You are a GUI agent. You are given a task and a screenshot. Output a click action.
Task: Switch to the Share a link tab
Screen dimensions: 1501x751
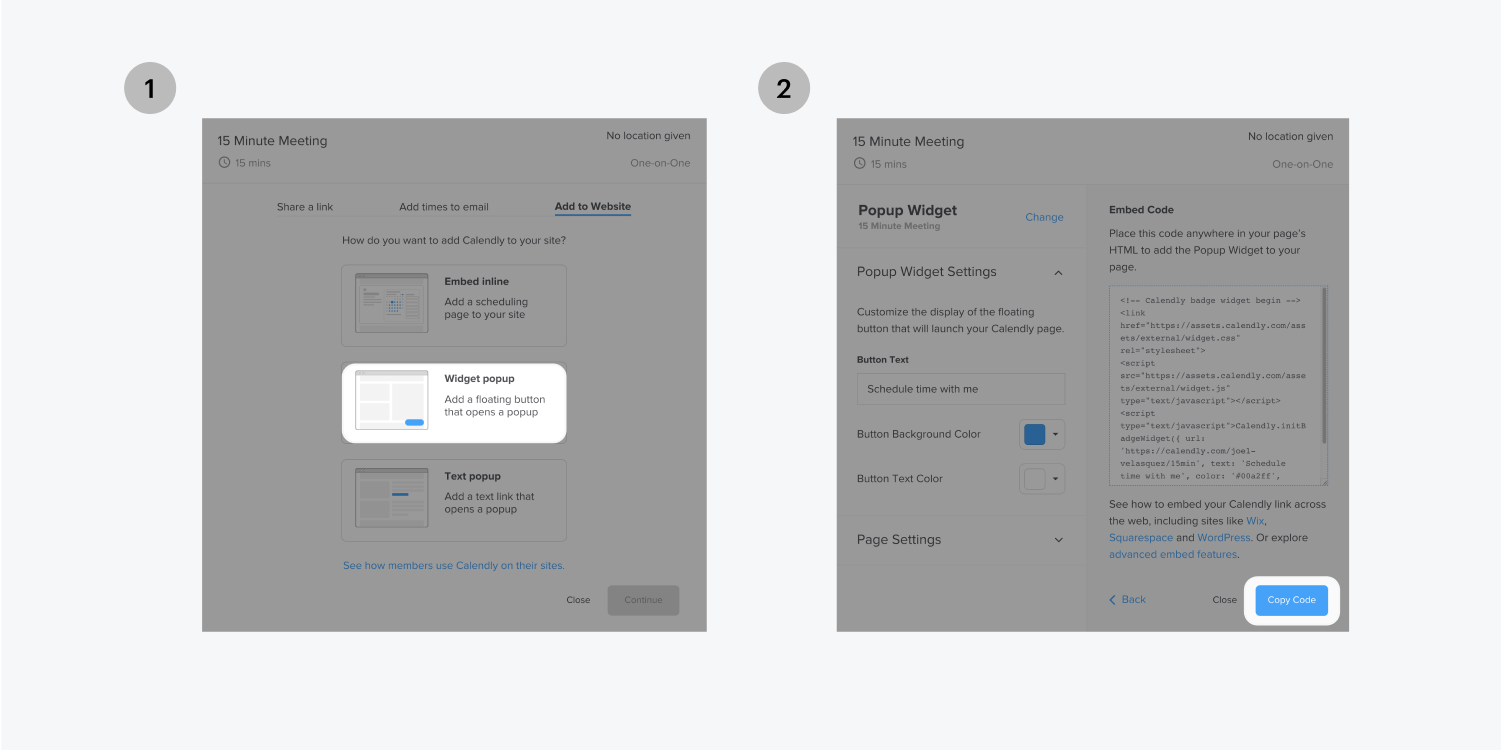point(305,207)
